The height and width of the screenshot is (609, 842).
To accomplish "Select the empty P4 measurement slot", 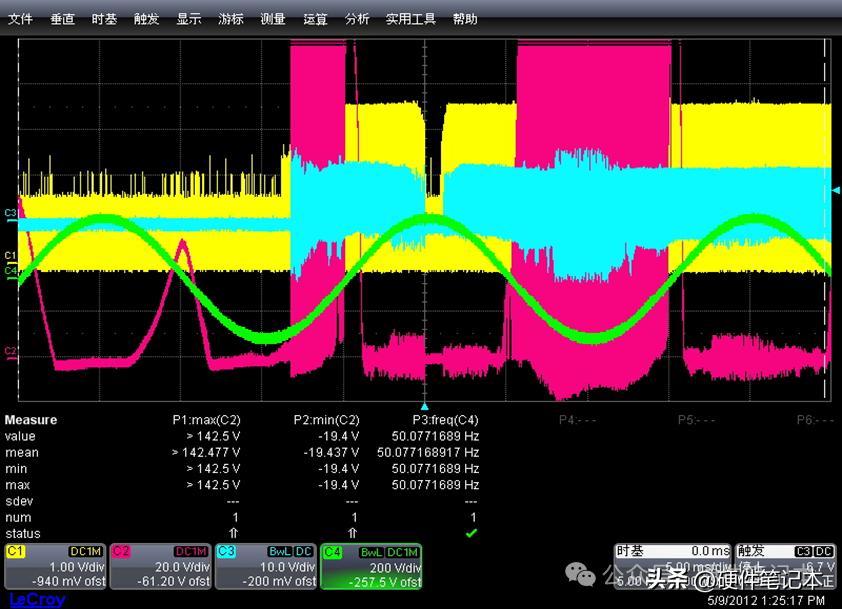I will coord(578,420).
